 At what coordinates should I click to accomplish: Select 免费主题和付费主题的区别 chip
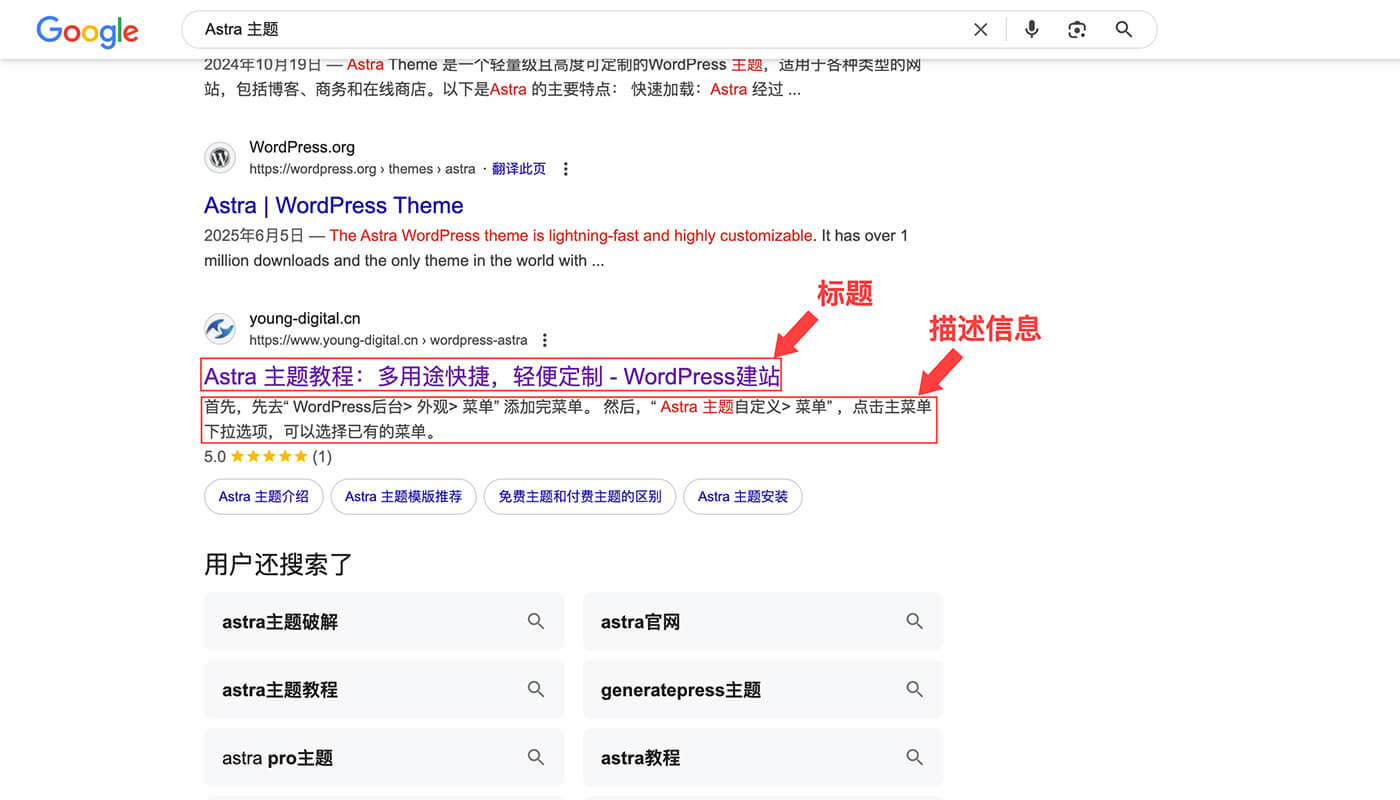pyautogui.click(x=580, y=496)
